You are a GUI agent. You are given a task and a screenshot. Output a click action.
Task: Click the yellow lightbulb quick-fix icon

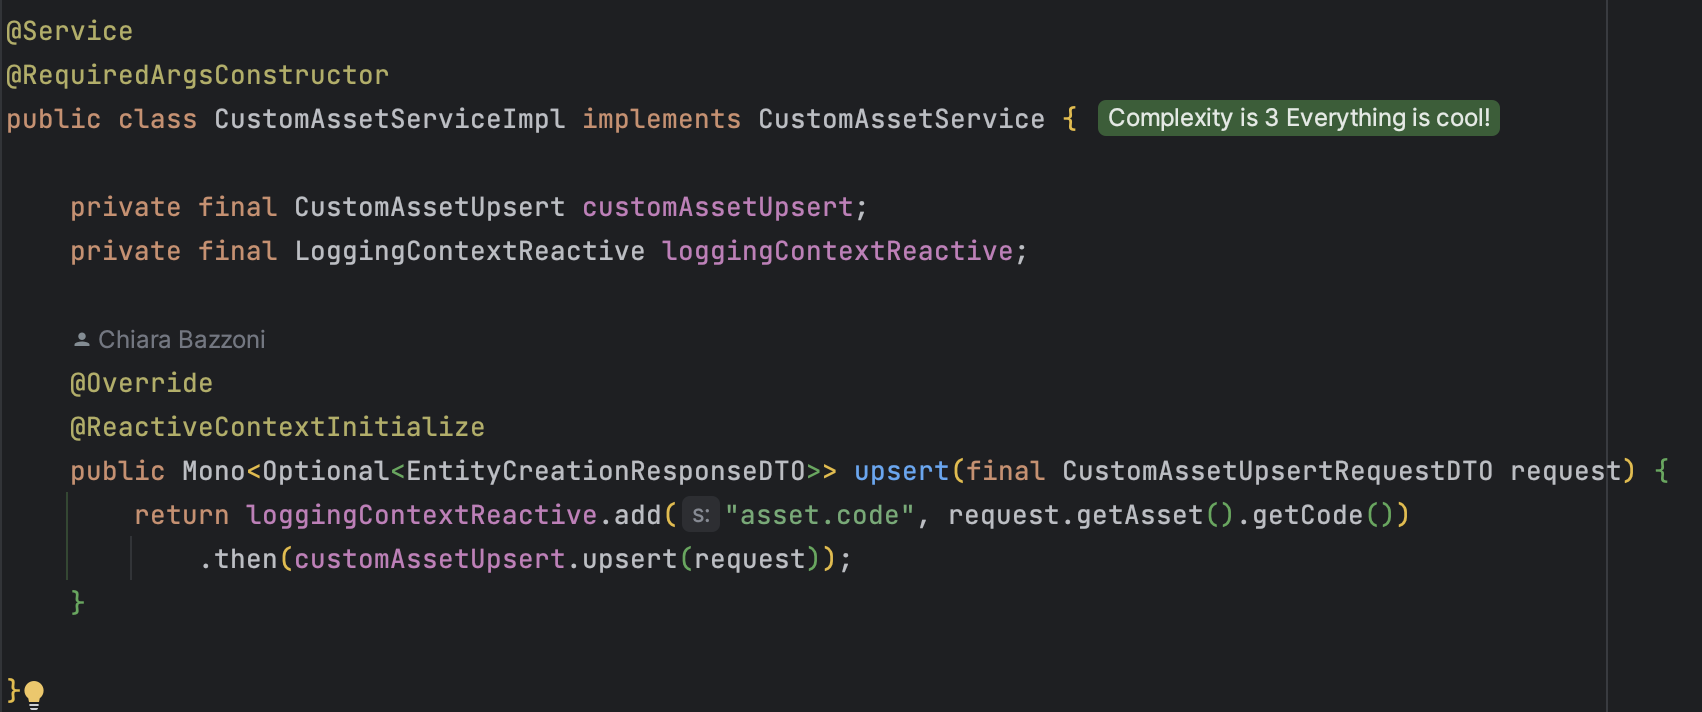(x=34, y=693)
